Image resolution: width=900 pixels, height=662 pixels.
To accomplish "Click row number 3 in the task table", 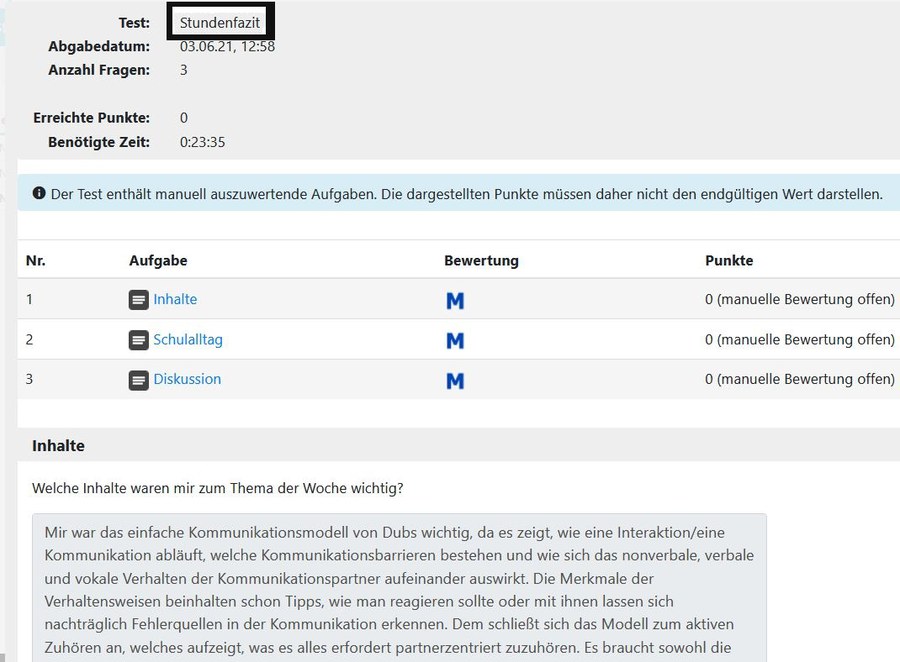I will [x=29, y=379].
